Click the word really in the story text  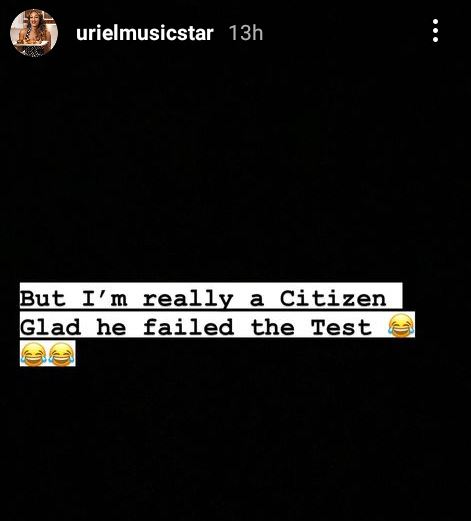(x=188, y=299)
